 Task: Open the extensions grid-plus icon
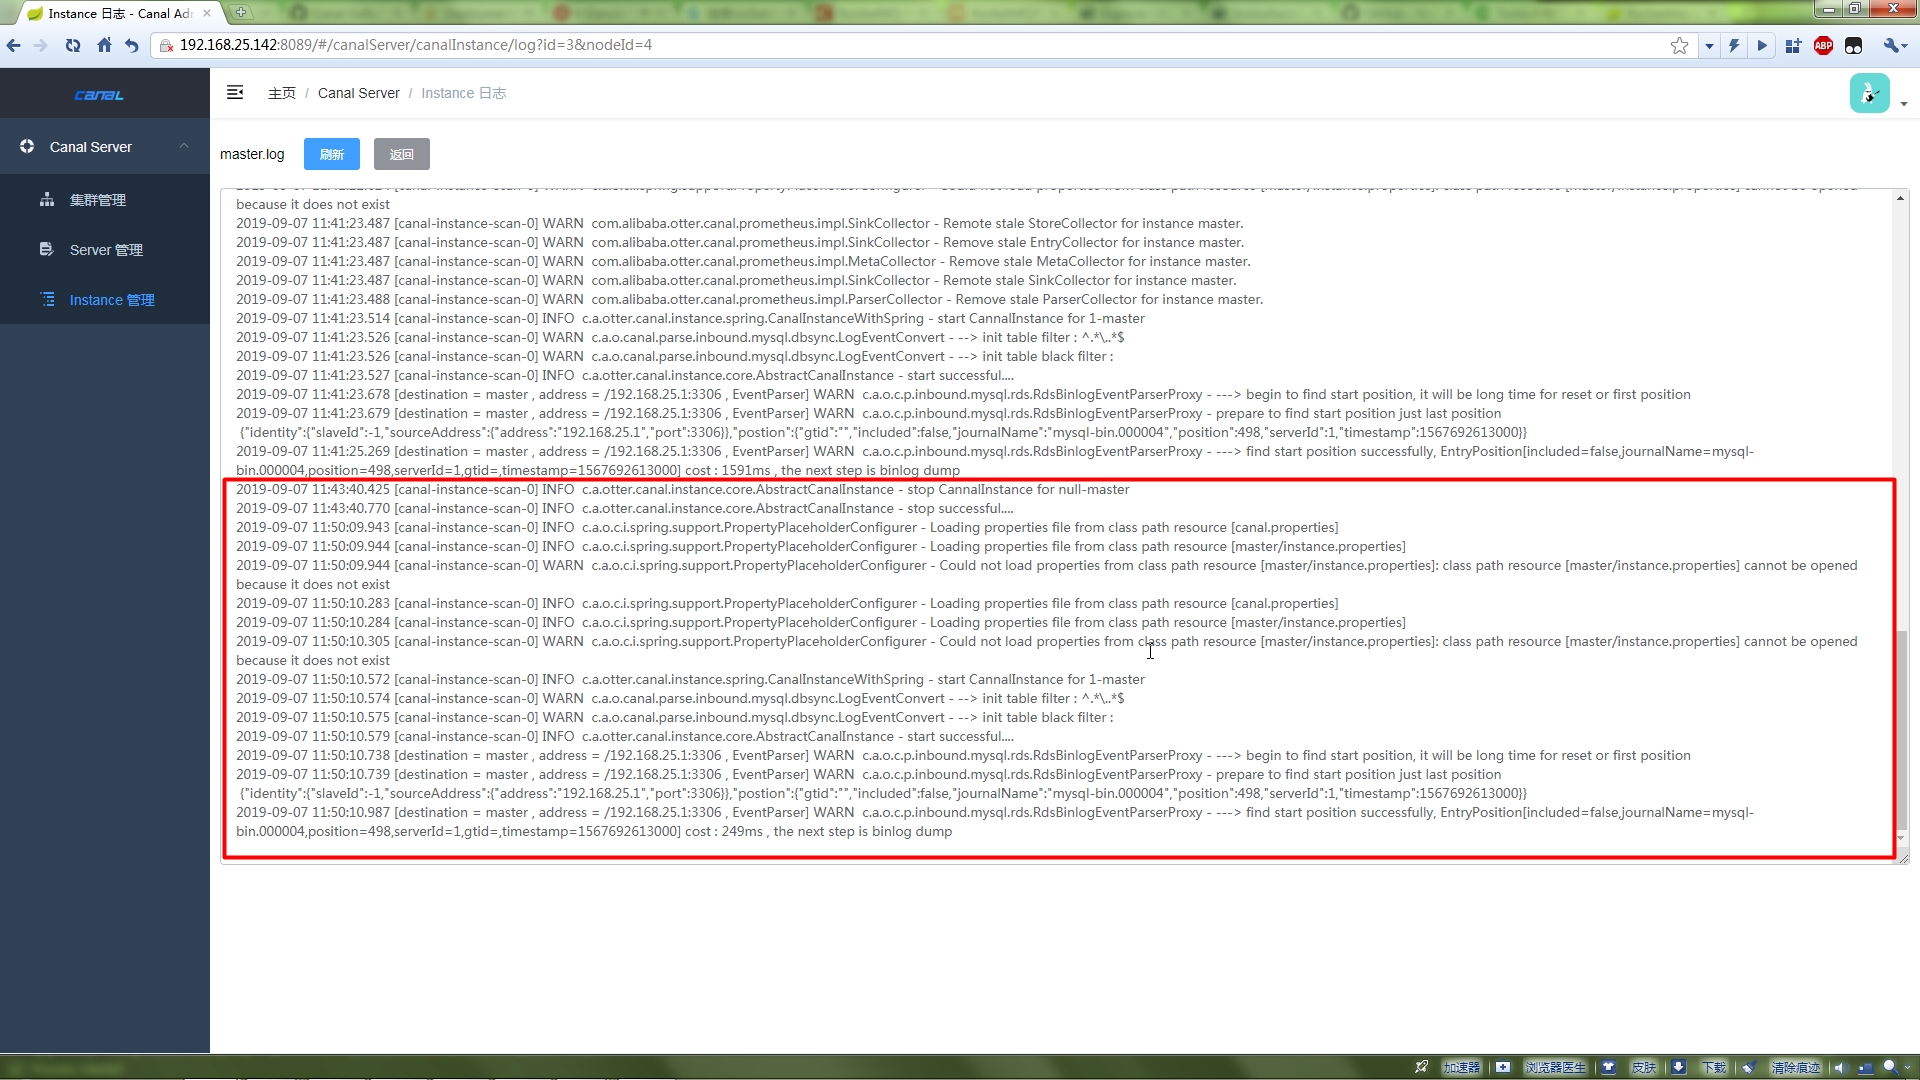[1793, 45]
